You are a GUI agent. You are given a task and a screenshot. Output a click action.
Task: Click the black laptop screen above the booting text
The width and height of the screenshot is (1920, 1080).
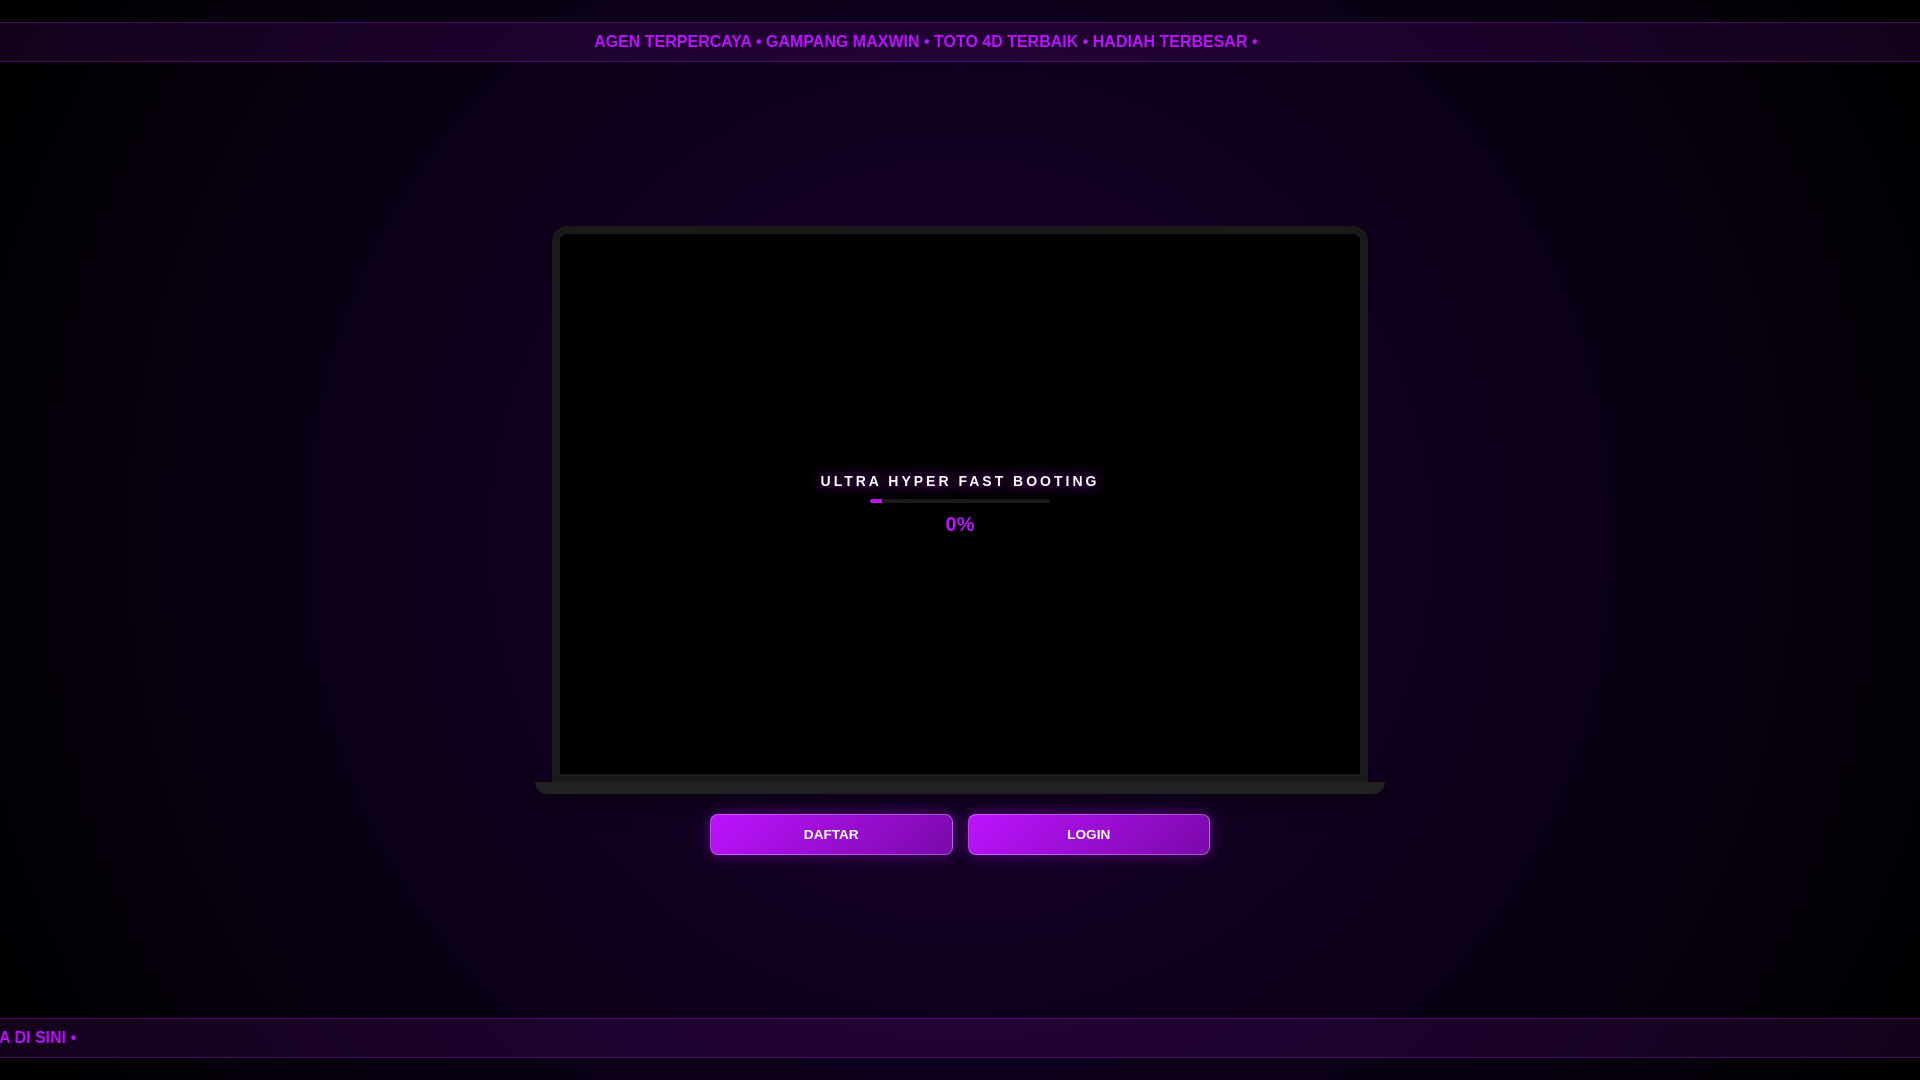click(x=960, y=350)
